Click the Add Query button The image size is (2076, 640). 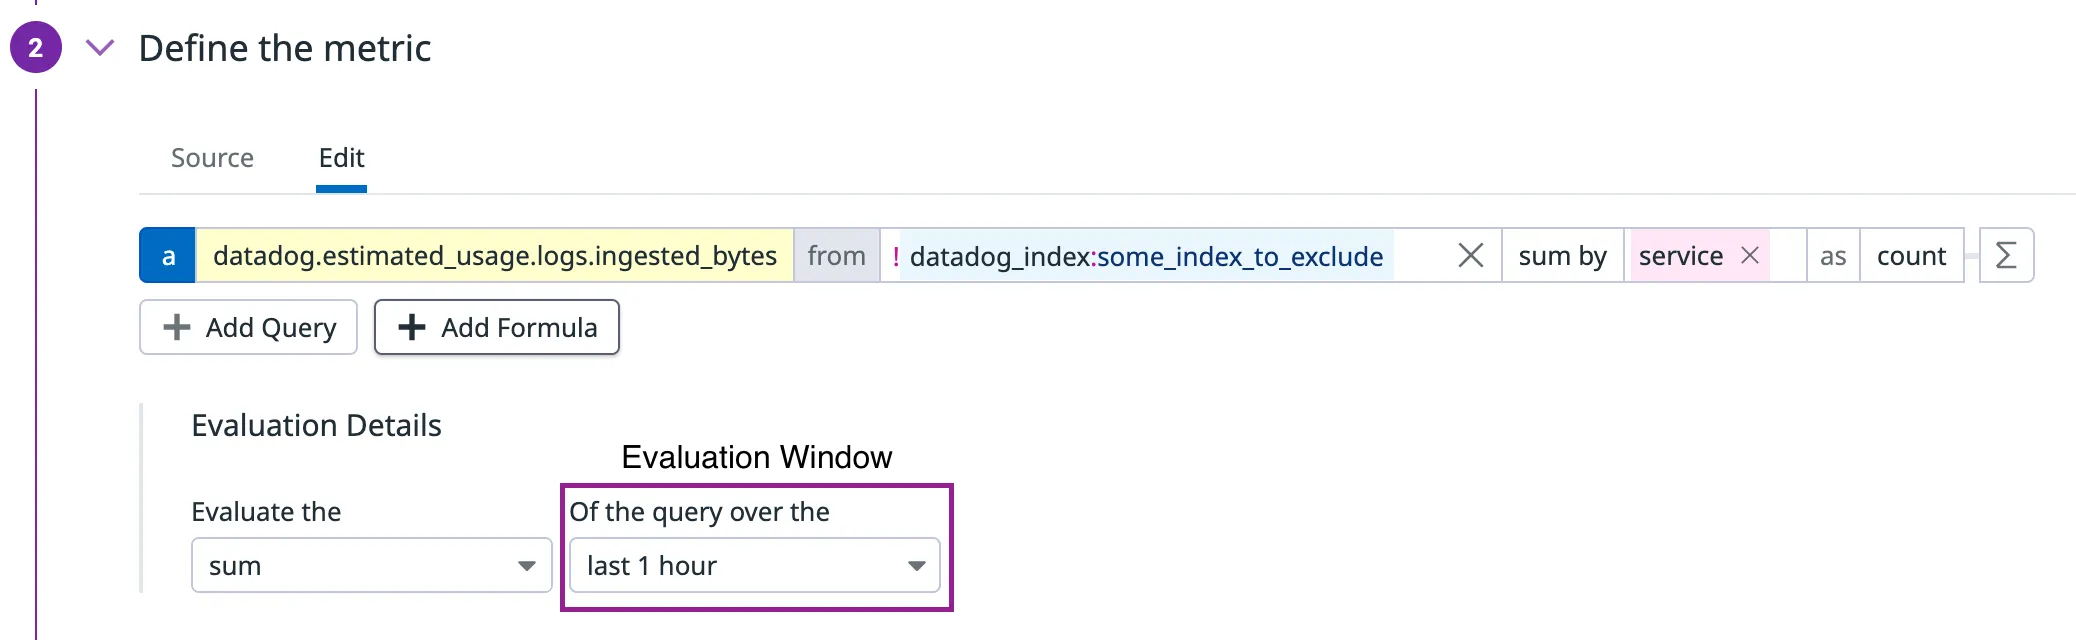tap(248, 327)
